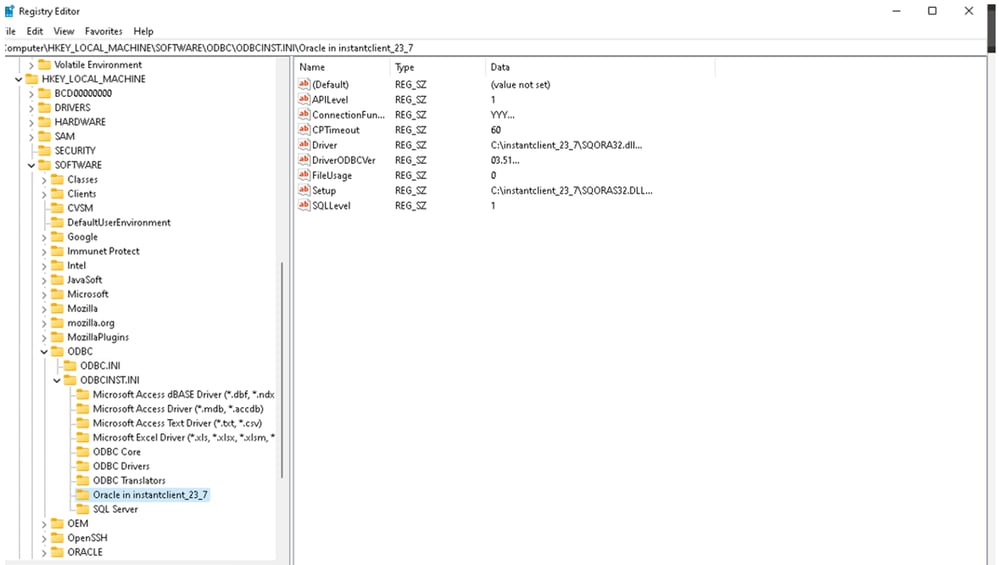Expand the DRIVERS key

[x=31, y=108]
